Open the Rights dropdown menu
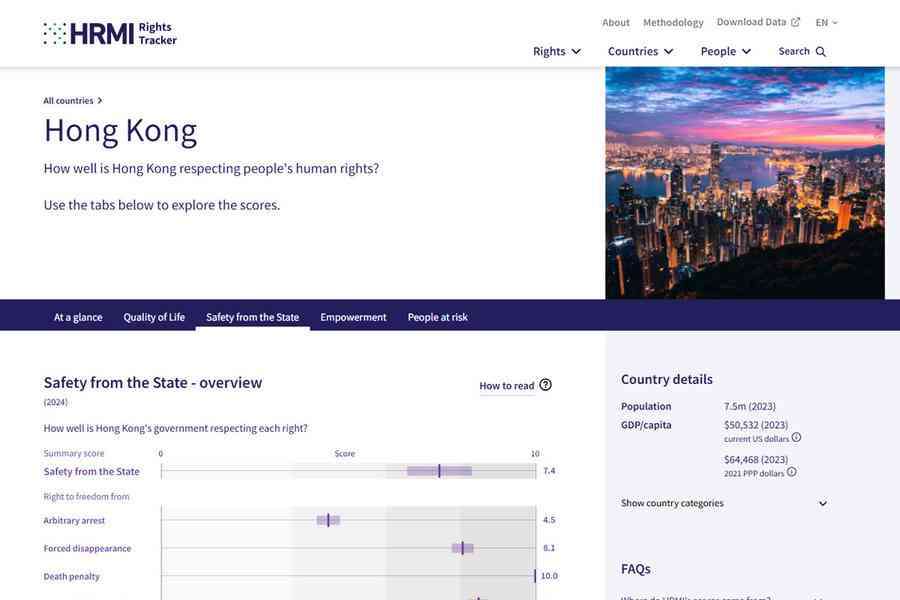The height and width of the screenshot is (600, 900). pyautogui.click(x=557, y=51)
